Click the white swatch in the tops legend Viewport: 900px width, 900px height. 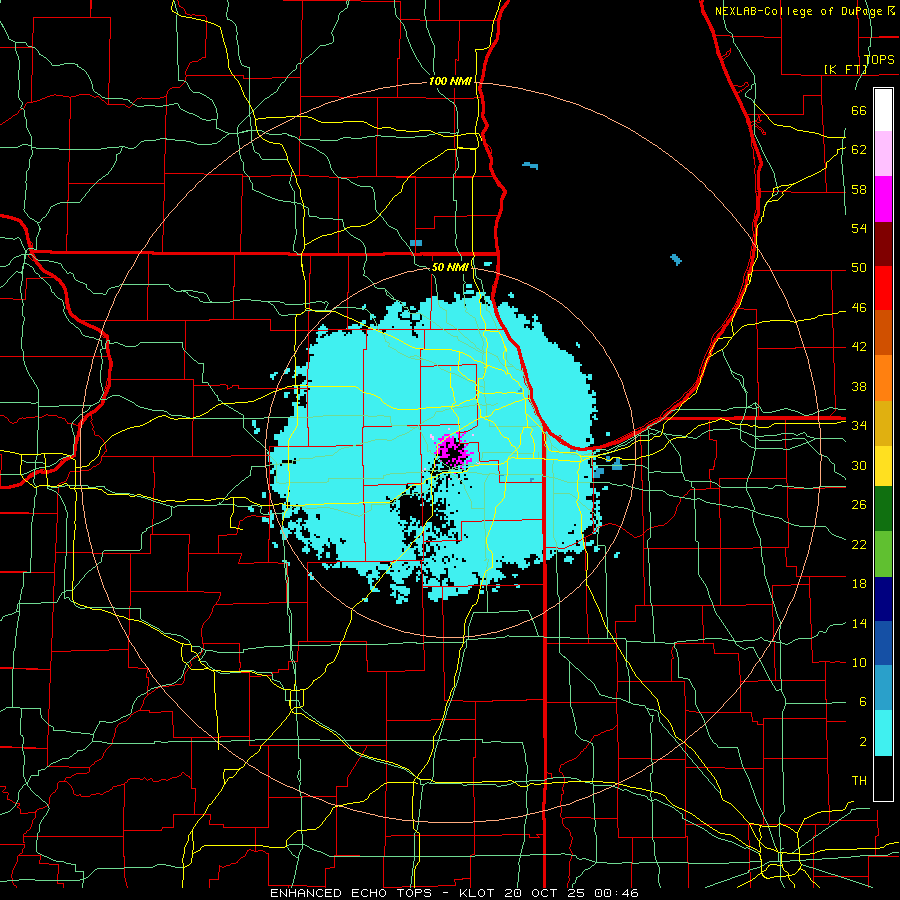click(x=883, y=110)
